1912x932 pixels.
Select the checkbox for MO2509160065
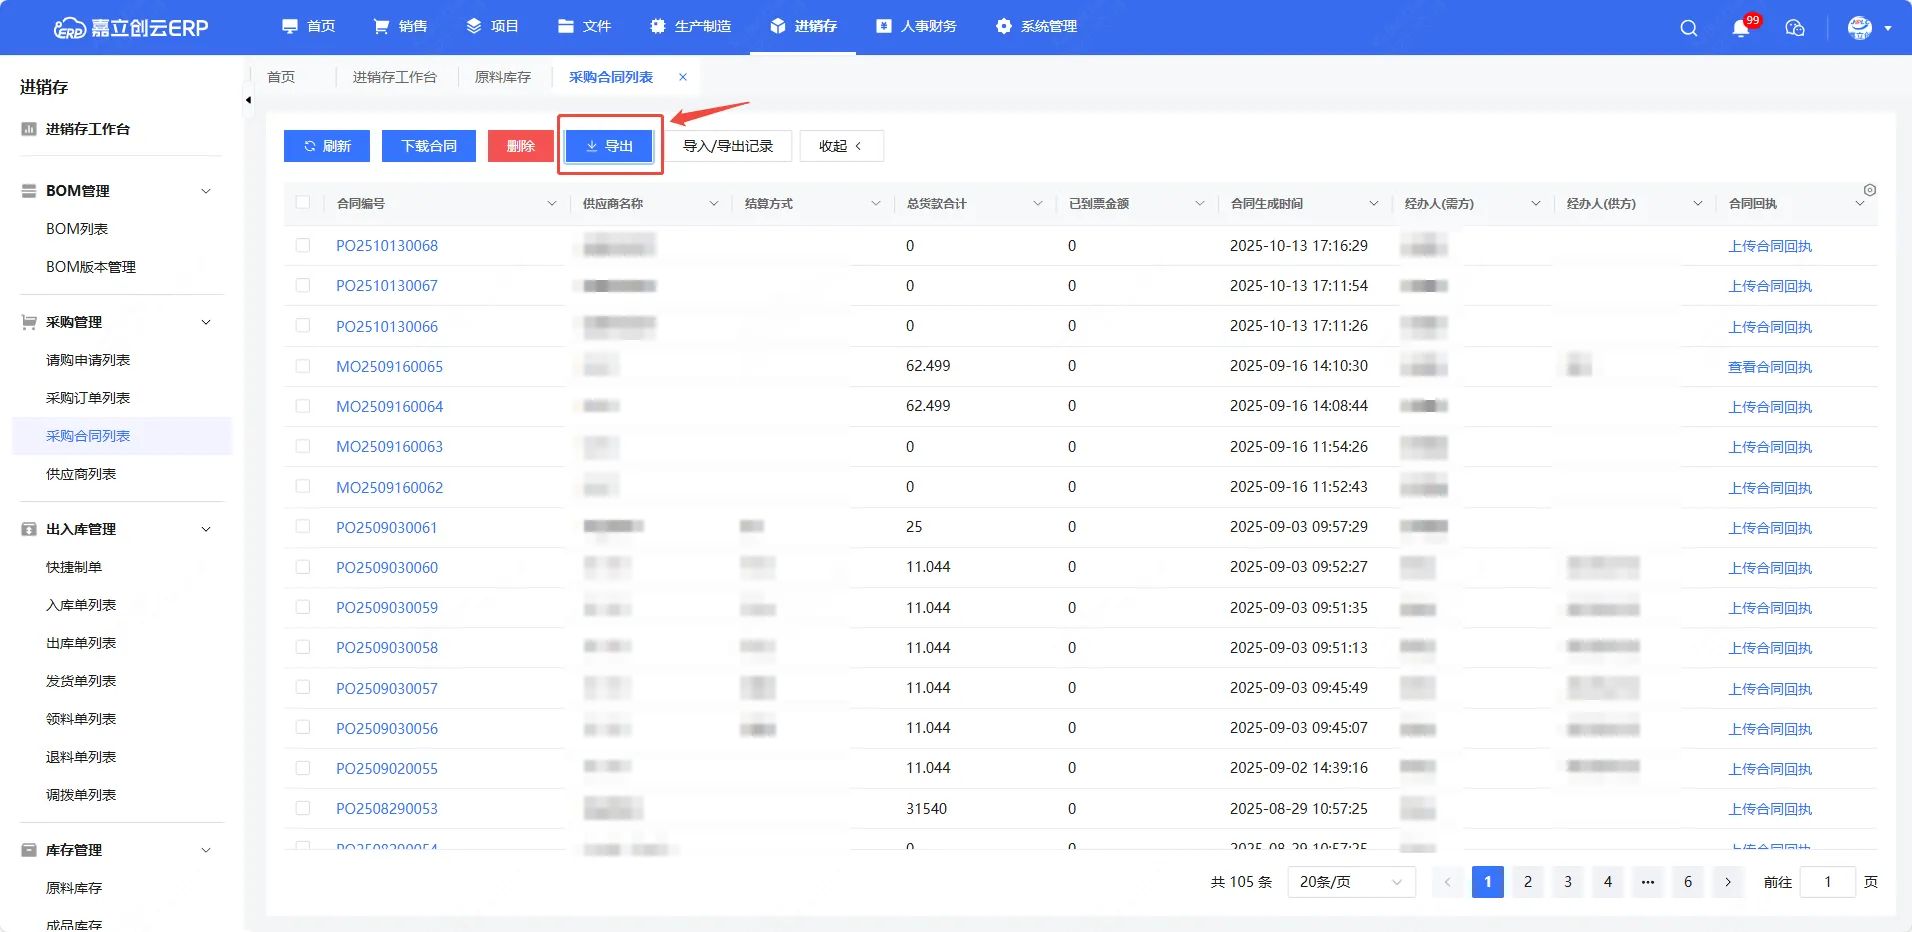point(303,366)
